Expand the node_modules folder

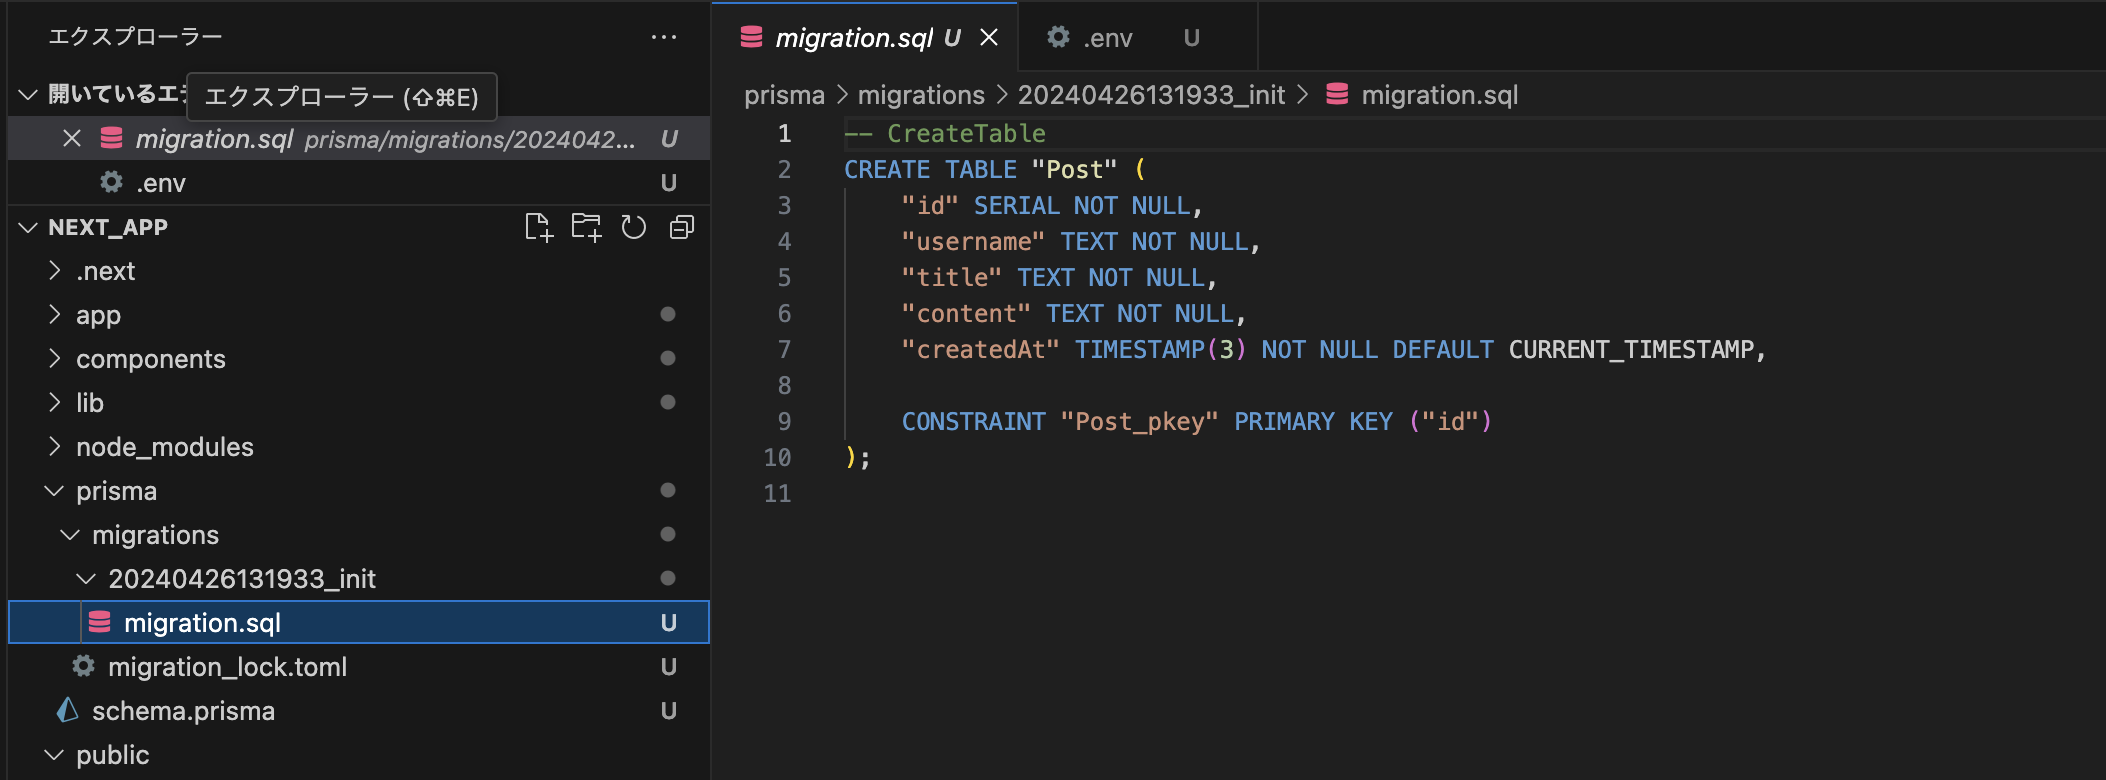click(x=56, y=446)
